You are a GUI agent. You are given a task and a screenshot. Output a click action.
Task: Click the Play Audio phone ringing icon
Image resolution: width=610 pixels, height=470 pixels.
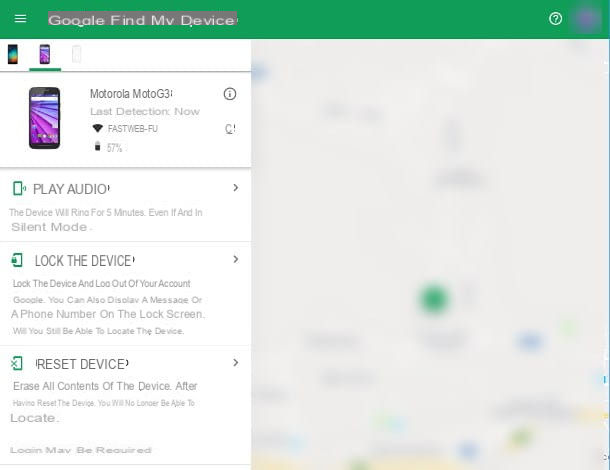point(19,188)
